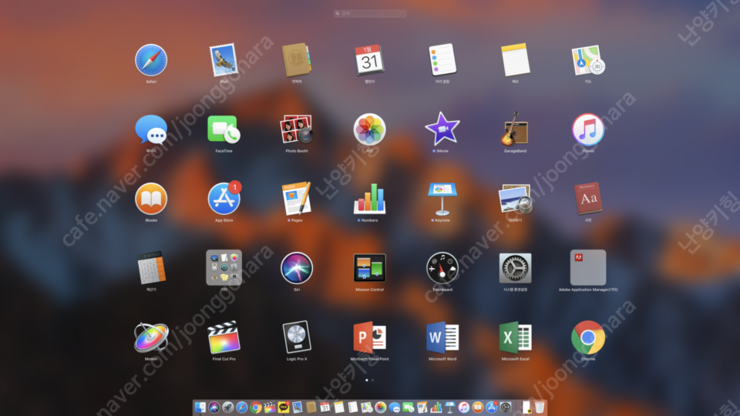740x416 pixels.
Task: Launch Microsoft PowerPoint
Action: [369, 337]
